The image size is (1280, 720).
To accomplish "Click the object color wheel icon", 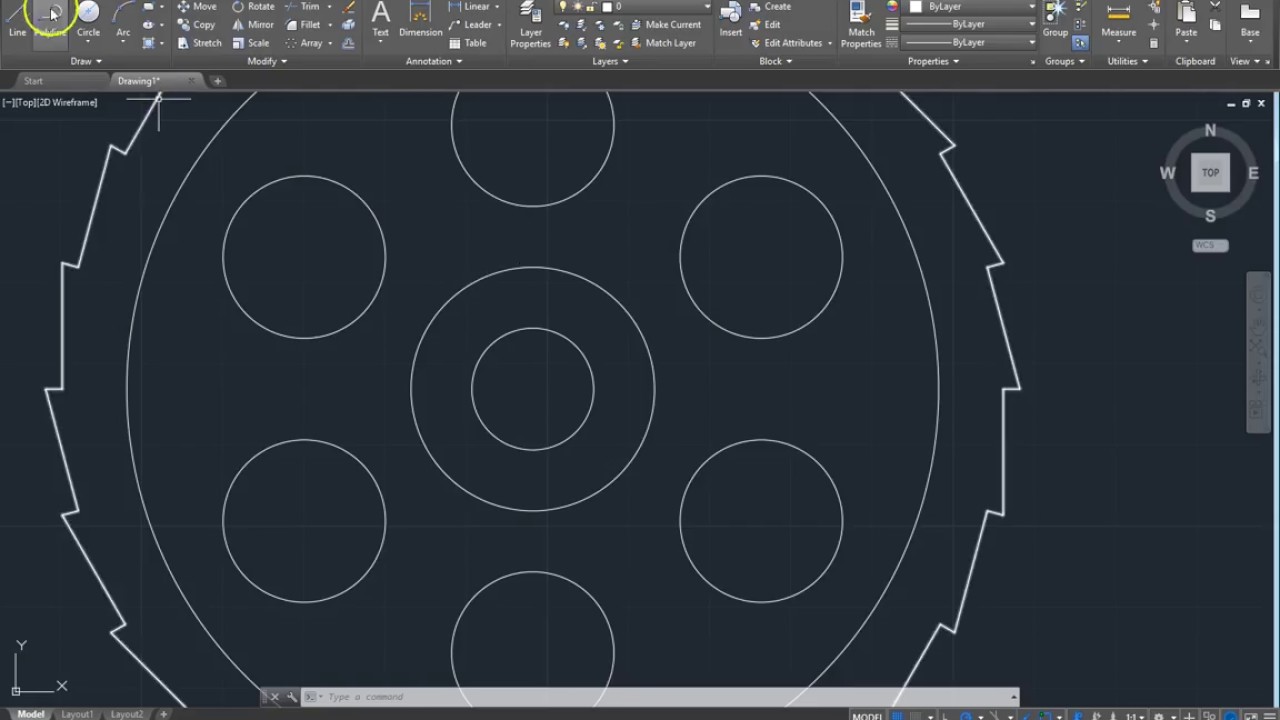I will pyautogui.click(x=893, y=6).
